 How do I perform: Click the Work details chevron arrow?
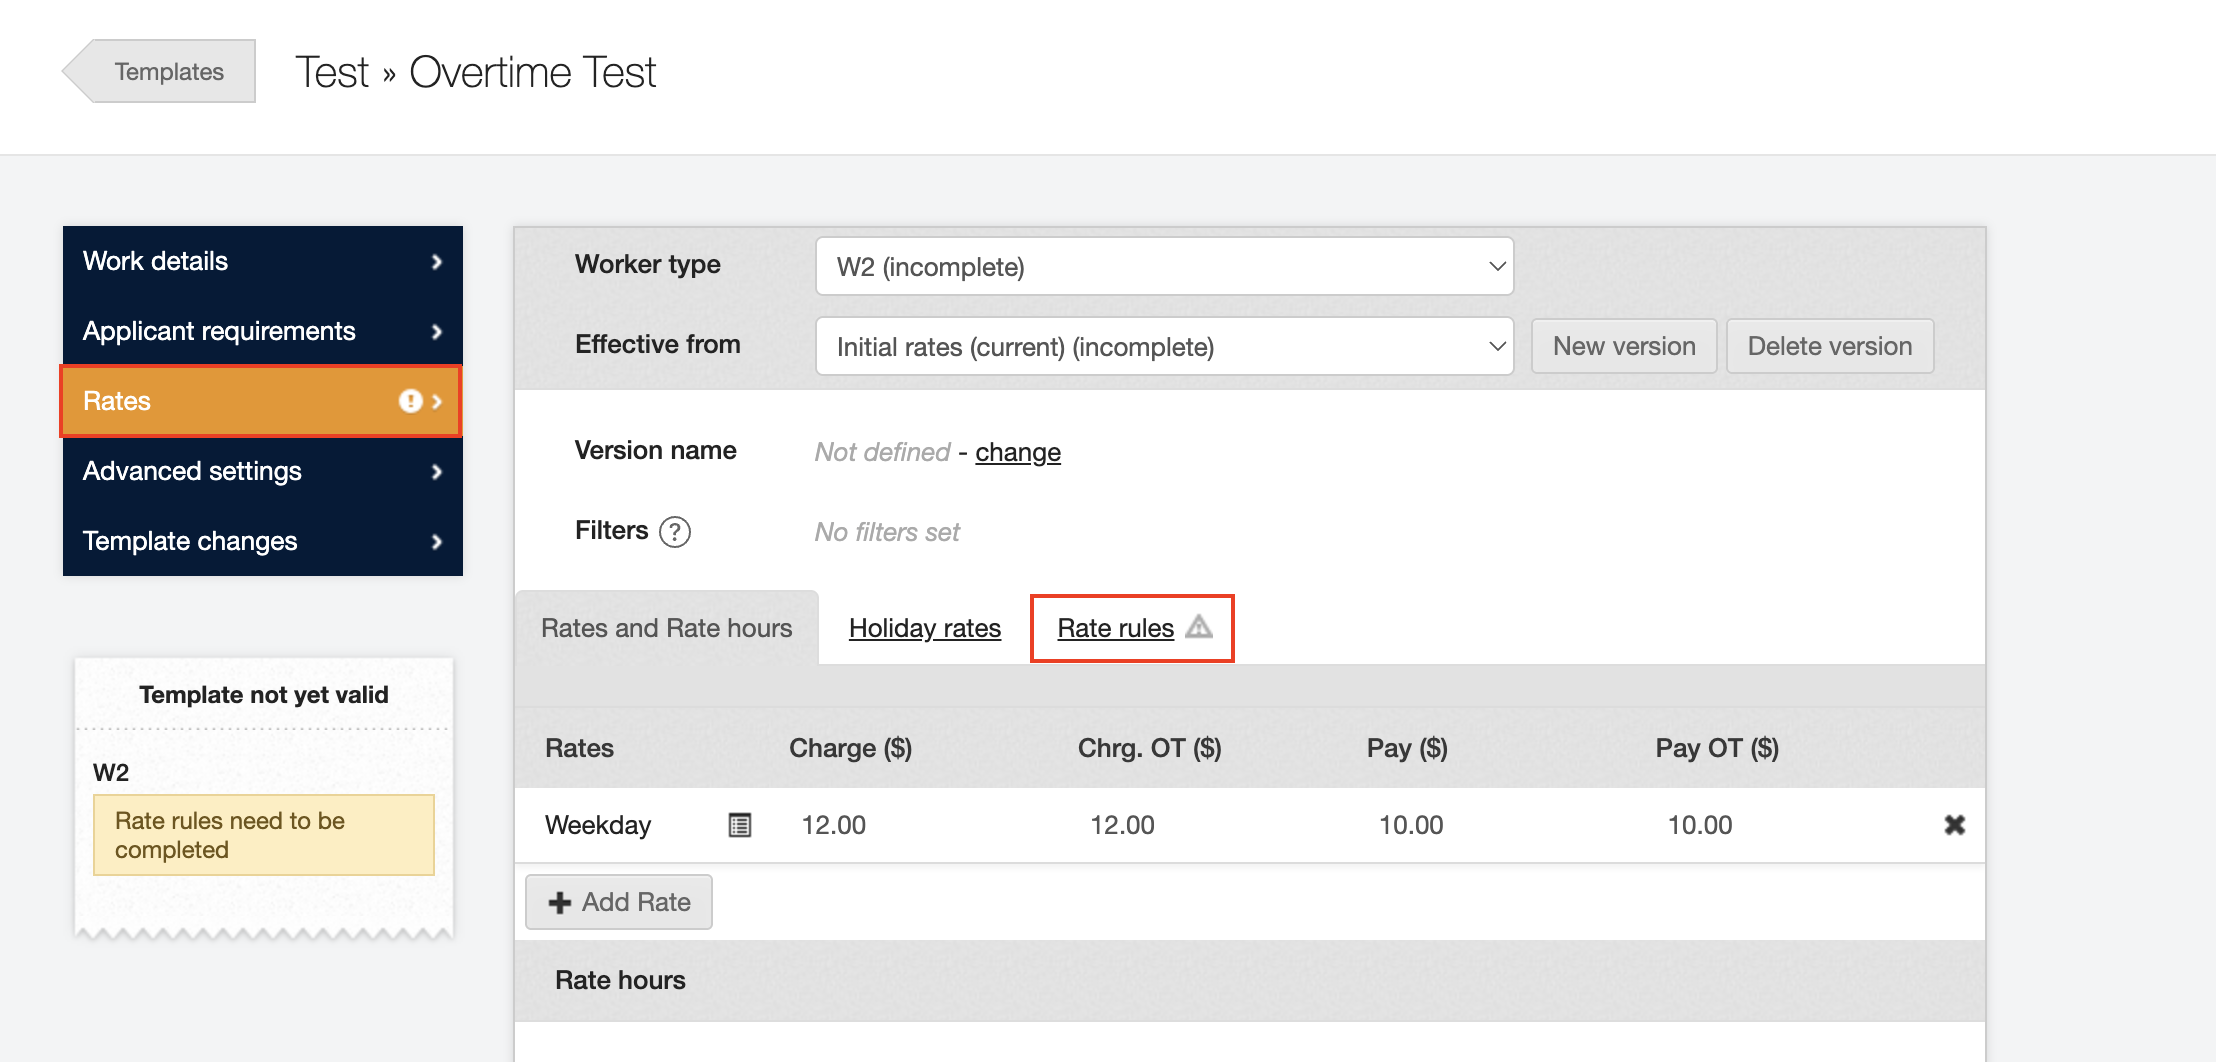click(437, 262)
